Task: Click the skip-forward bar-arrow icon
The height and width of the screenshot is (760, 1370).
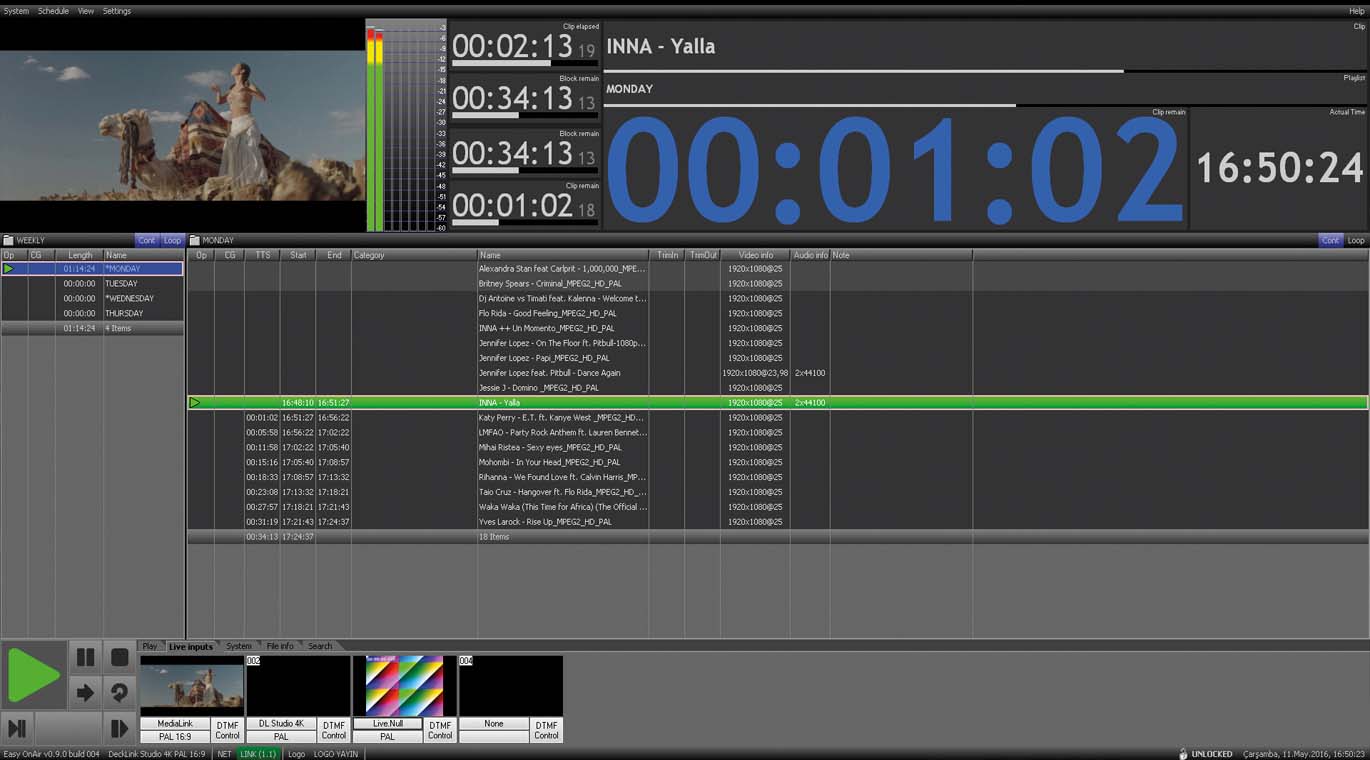Action: coord(119,728)
